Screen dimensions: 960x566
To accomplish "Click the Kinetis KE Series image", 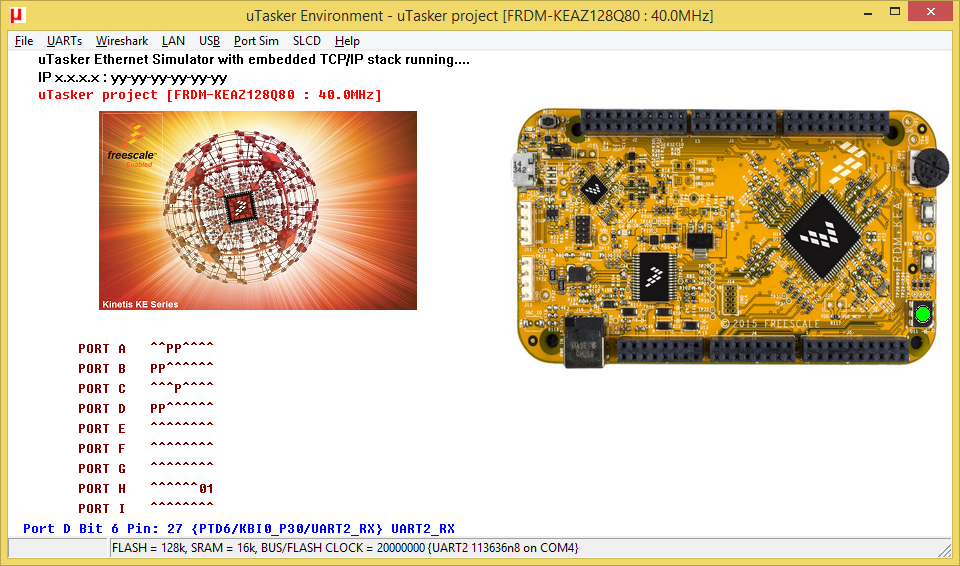I will coord(258,210).
